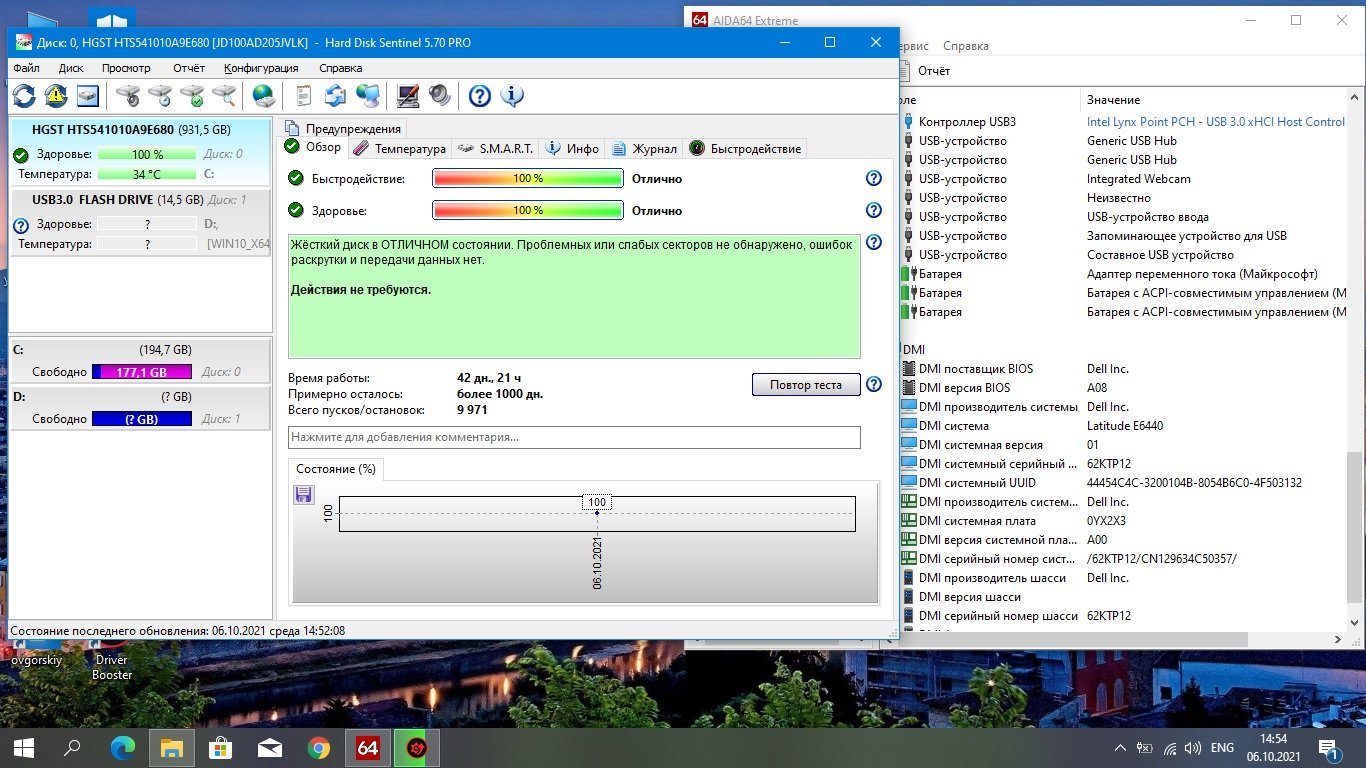Select DMI системный UUID row in AIDA64
Viewport: 1366px width, 768px height.
[x=1122, y=483]
